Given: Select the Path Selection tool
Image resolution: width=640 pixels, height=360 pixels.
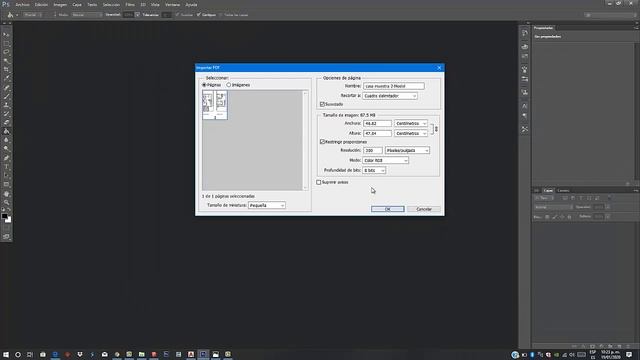Looking at the screenshot, I should coord(6,176).
